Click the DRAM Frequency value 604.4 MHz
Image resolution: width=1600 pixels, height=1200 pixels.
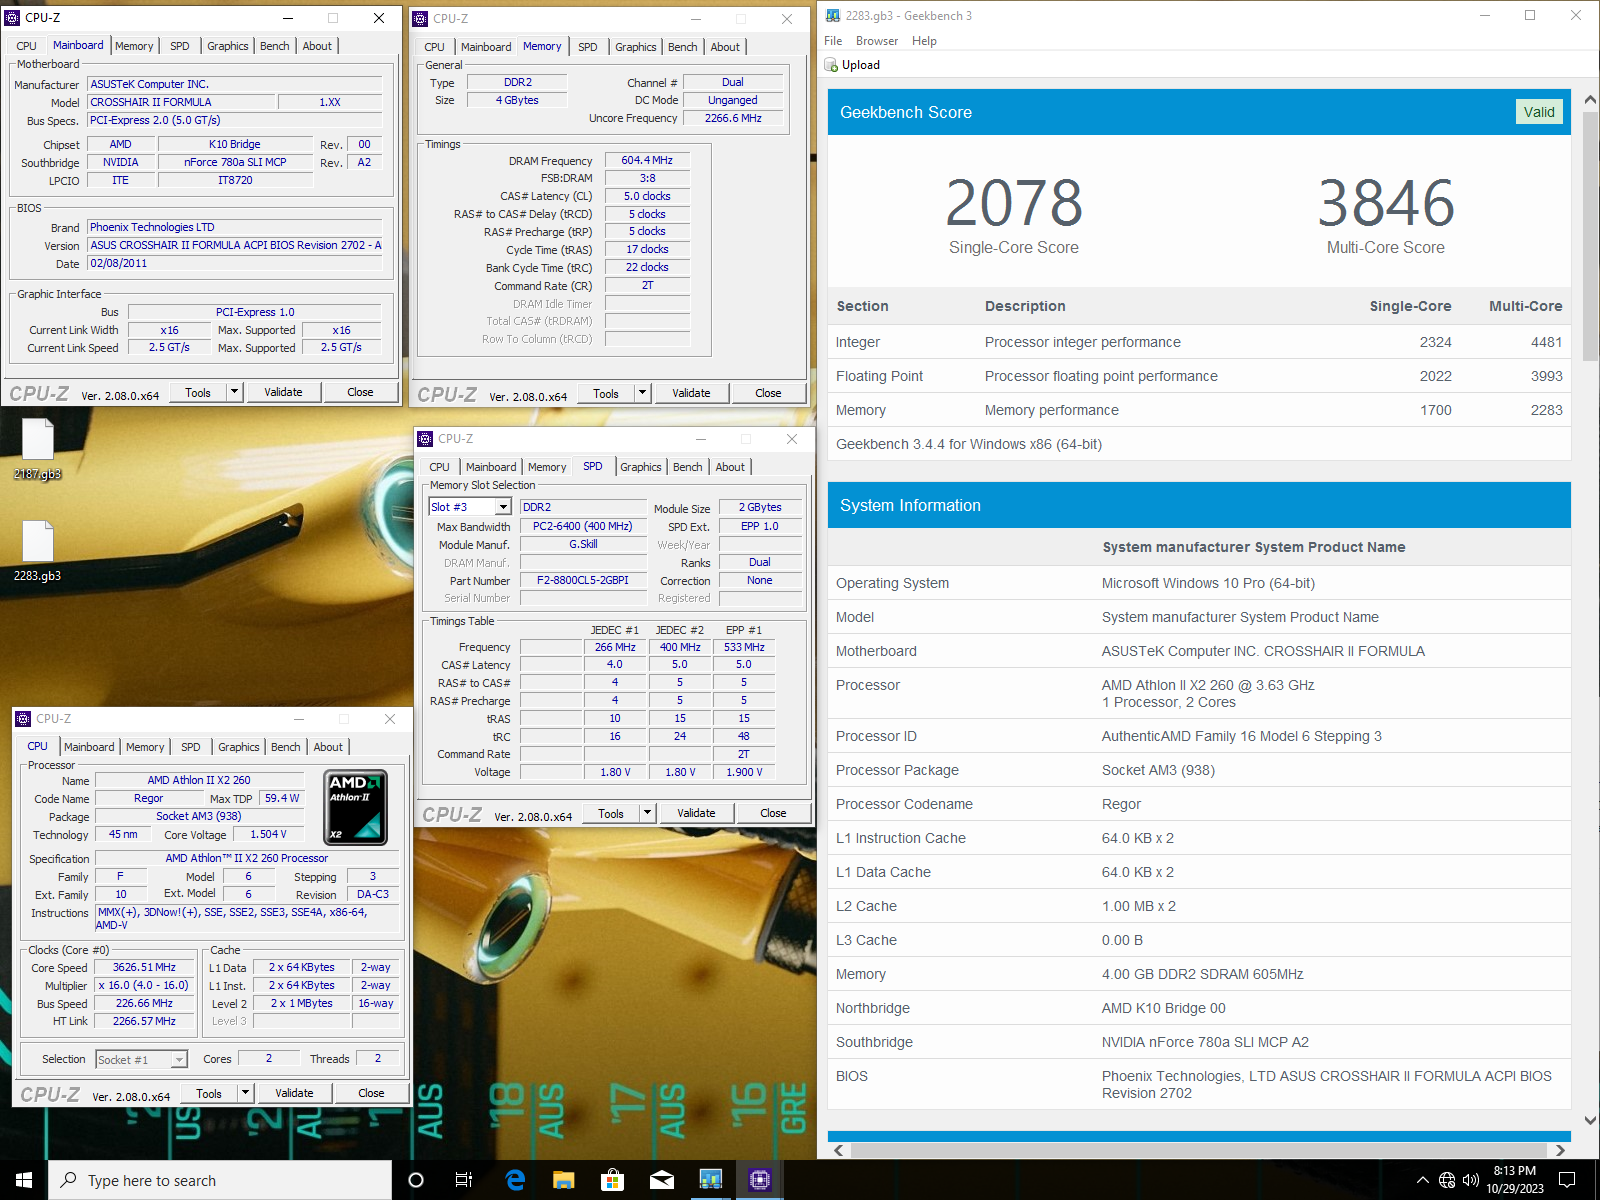[x=647, y=160]
